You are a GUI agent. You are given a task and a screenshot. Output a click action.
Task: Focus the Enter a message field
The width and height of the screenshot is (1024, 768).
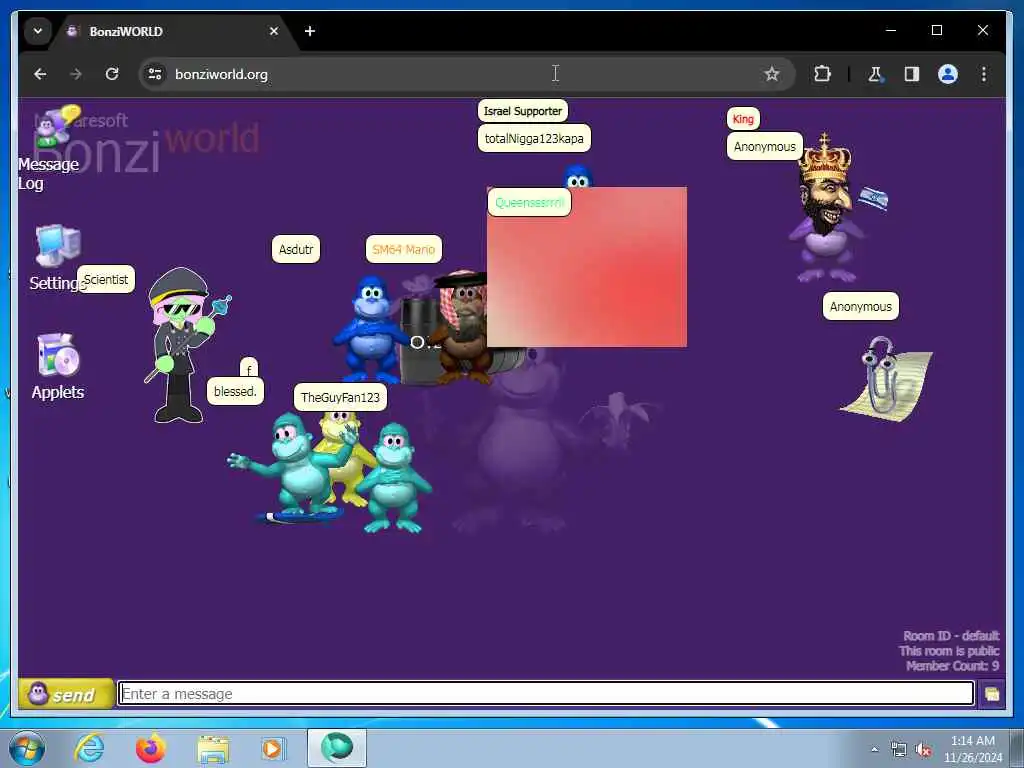pos(545,694)
